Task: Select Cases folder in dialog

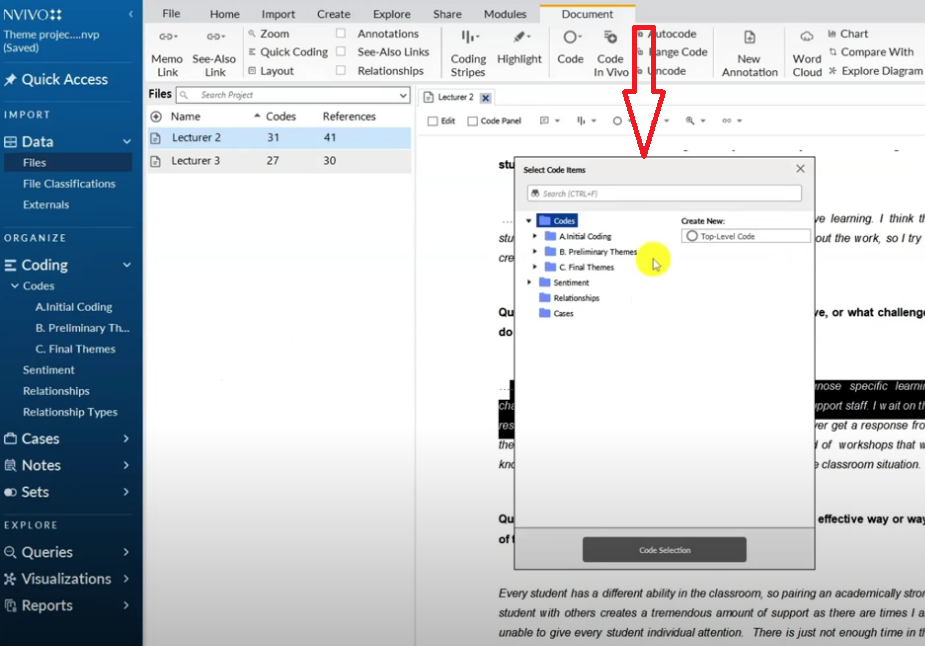Action: pos(557,313)
